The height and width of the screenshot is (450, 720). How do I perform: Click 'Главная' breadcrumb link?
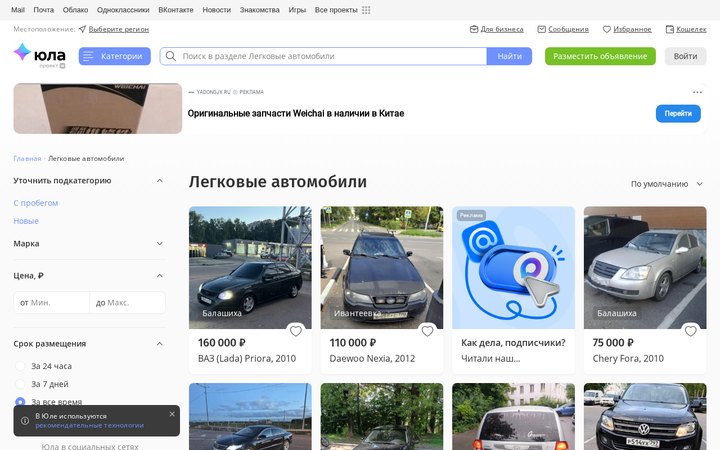tap(27, 158)
